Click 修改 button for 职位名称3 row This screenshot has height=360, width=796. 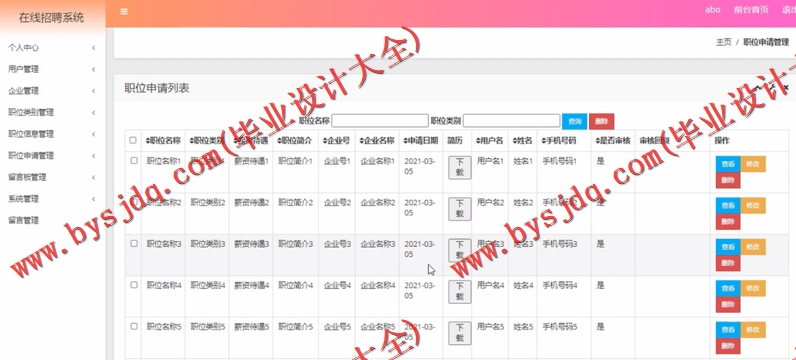(753, 247)
